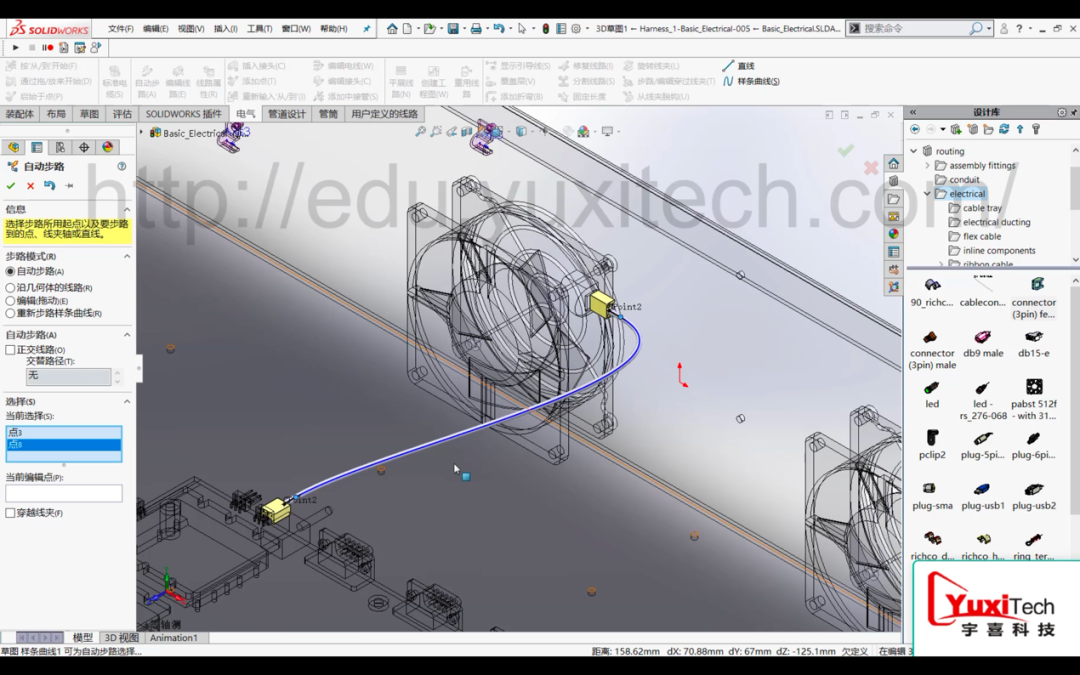The image size is (1080, 675).
Task: Open 文件(F) menu
Action: click(121, 29)
